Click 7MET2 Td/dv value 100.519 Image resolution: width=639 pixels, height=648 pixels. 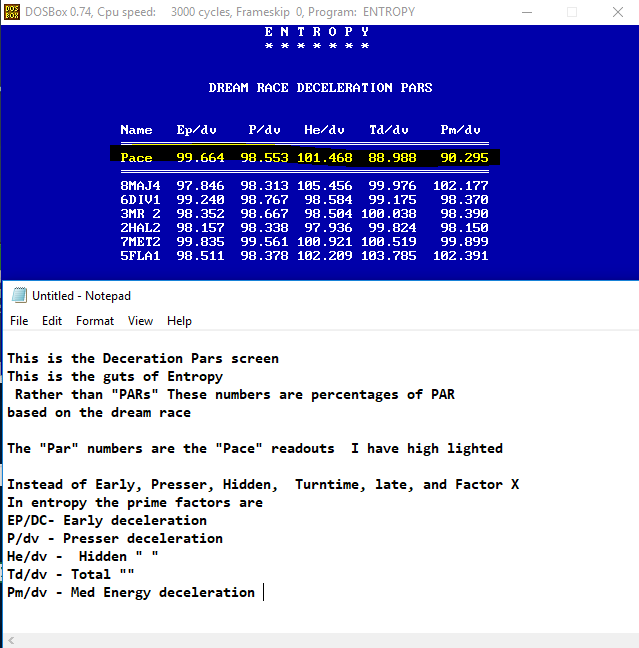389,242
